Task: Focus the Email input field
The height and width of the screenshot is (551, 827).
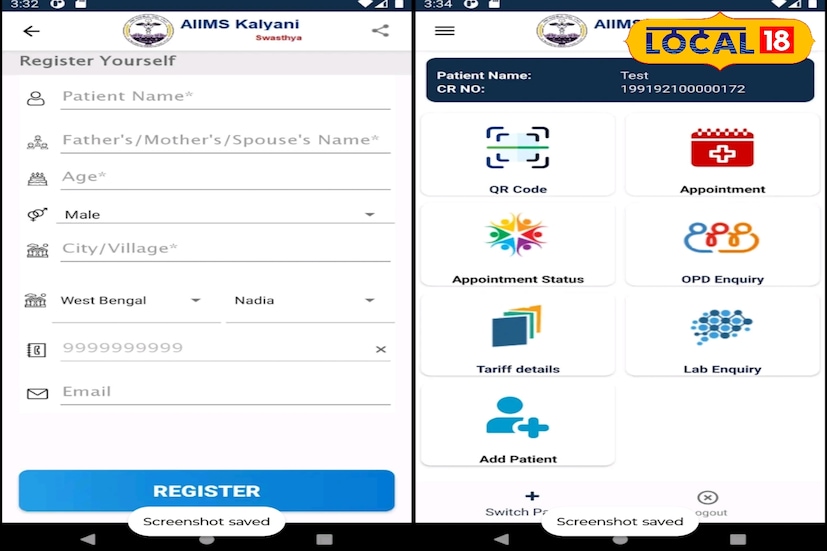Action: [225, 392]
